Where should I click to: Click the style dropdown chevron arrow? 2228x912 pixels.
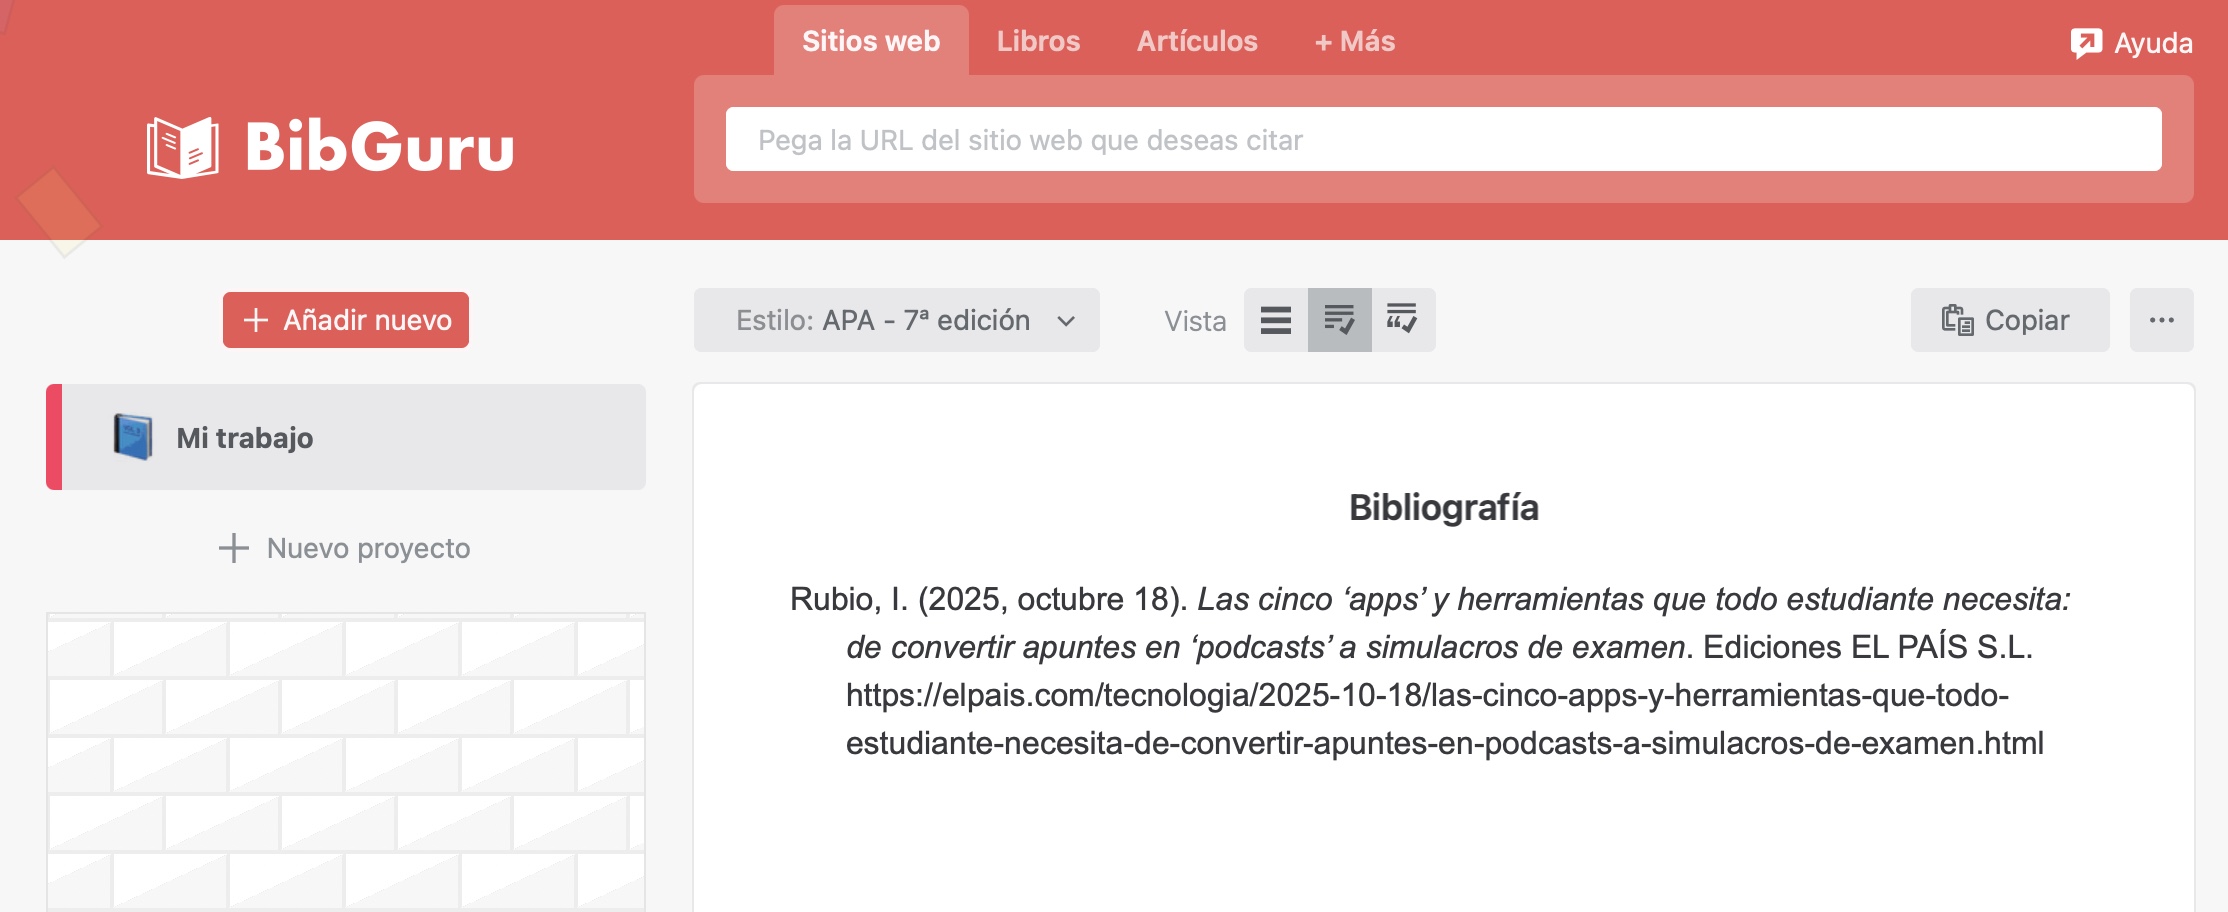[x=1066, y=321]
